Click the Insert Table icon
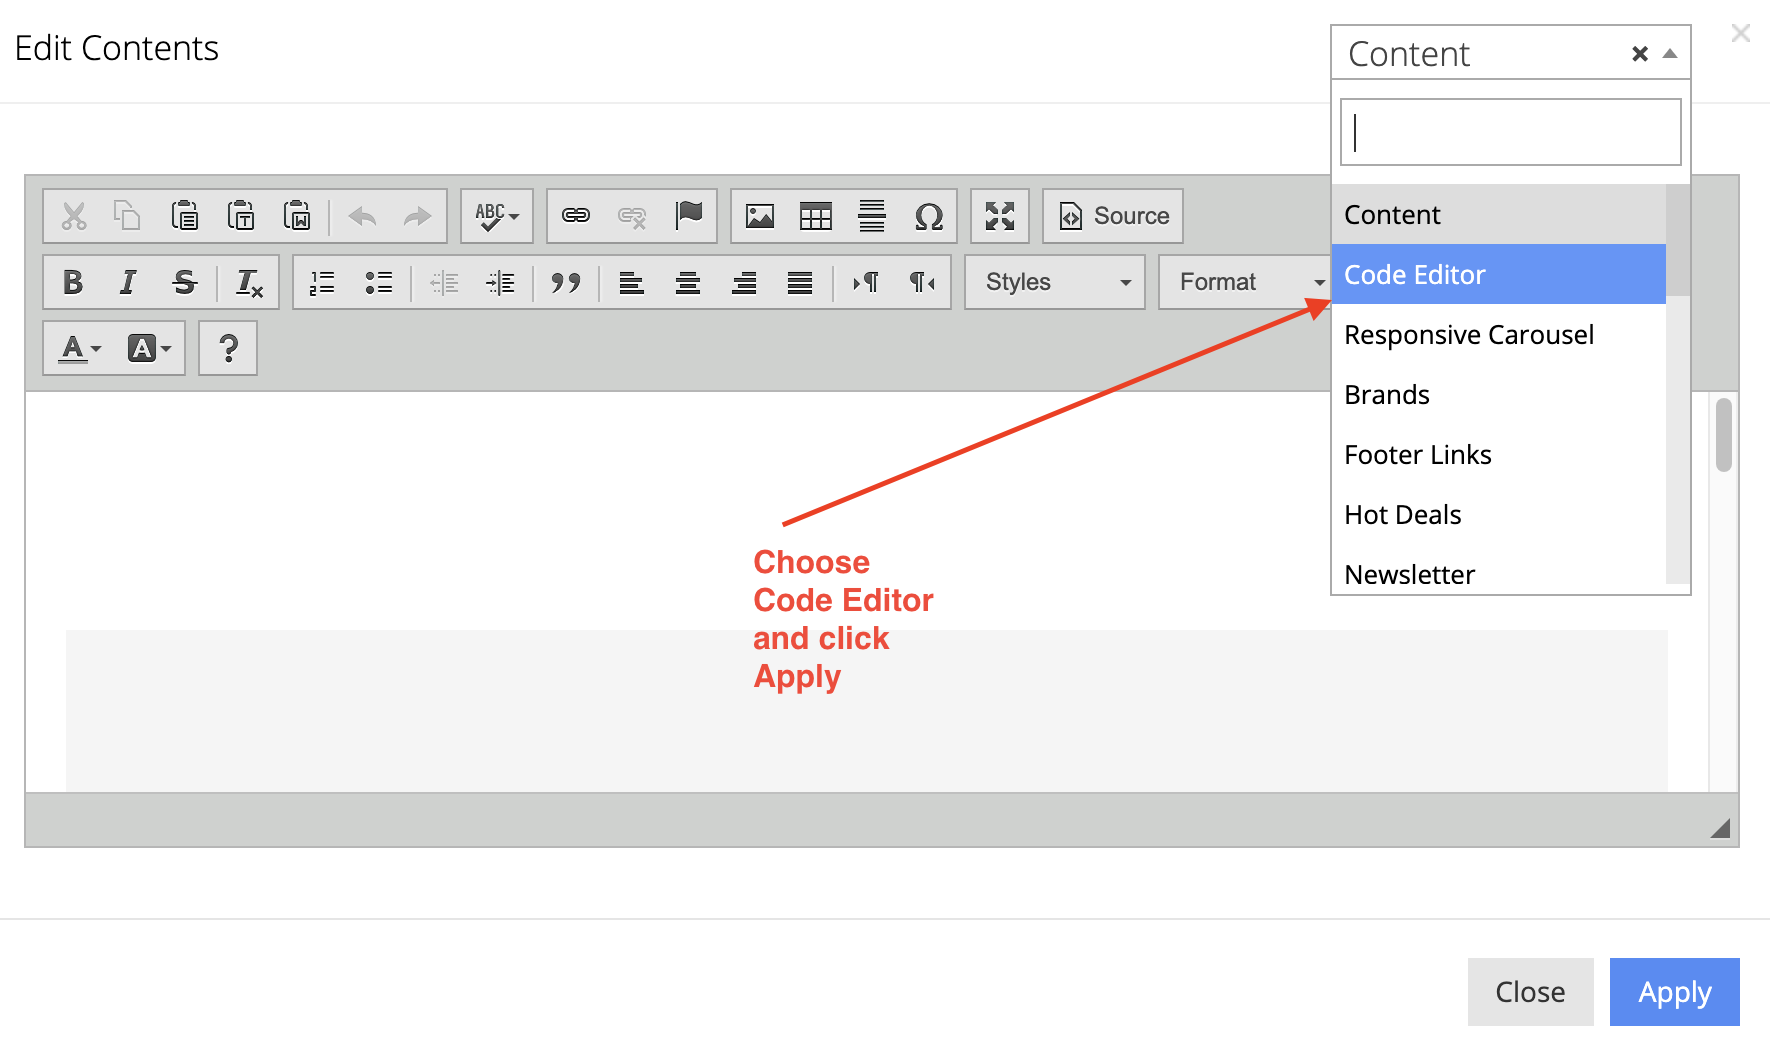 click(816, 215)
